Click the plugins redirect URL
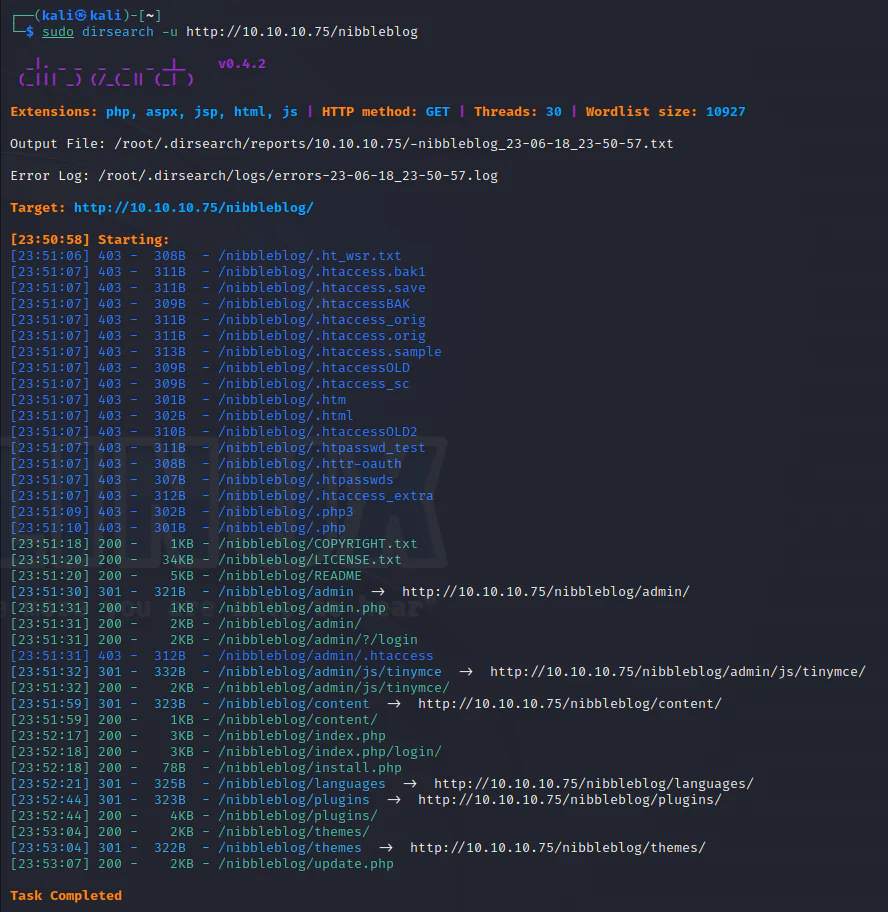888x912 pixels. click(x=569, y=800)
